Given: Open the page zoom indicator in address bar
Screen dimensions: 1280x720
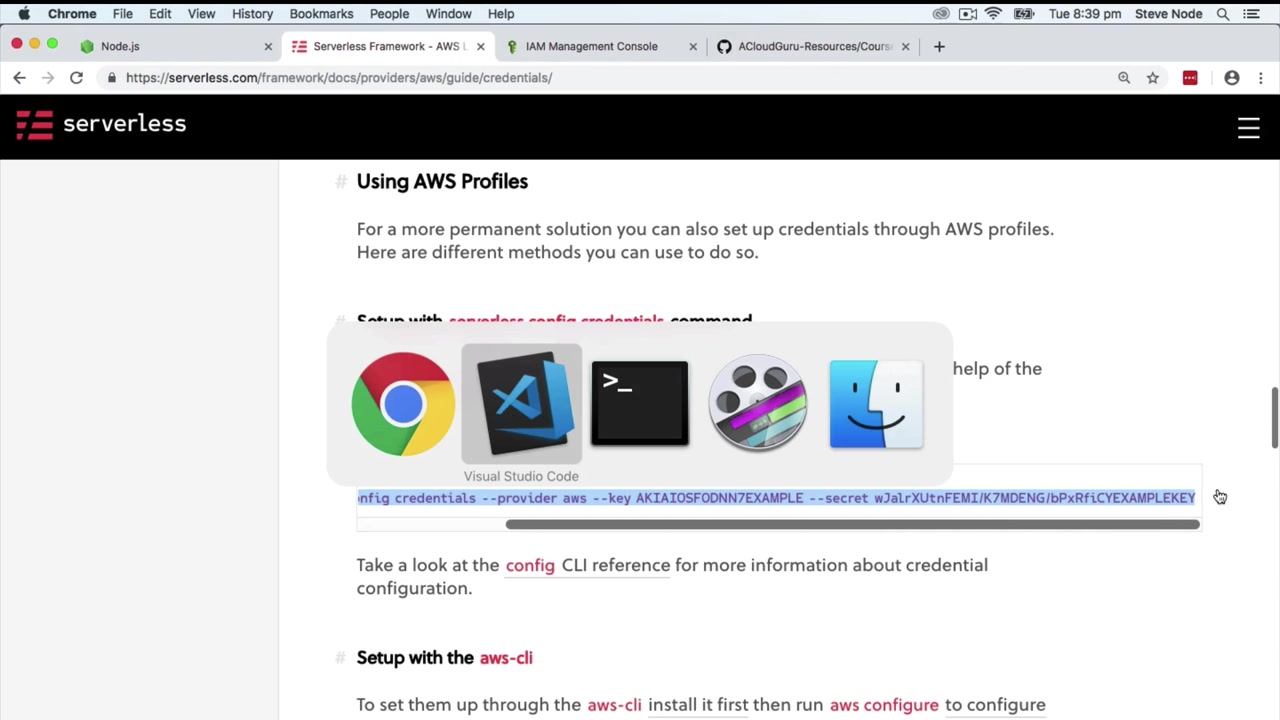Looking at the screenshot, I should pos(1124,77).
